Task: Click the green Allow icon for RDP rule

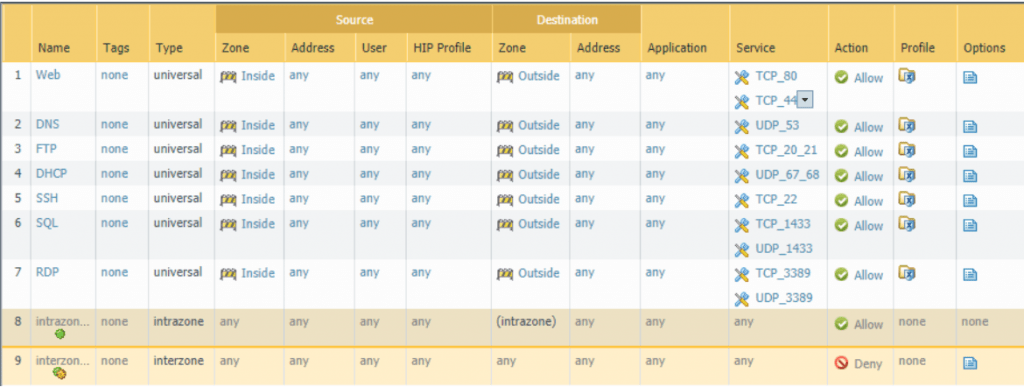Action: pos(842,275)
